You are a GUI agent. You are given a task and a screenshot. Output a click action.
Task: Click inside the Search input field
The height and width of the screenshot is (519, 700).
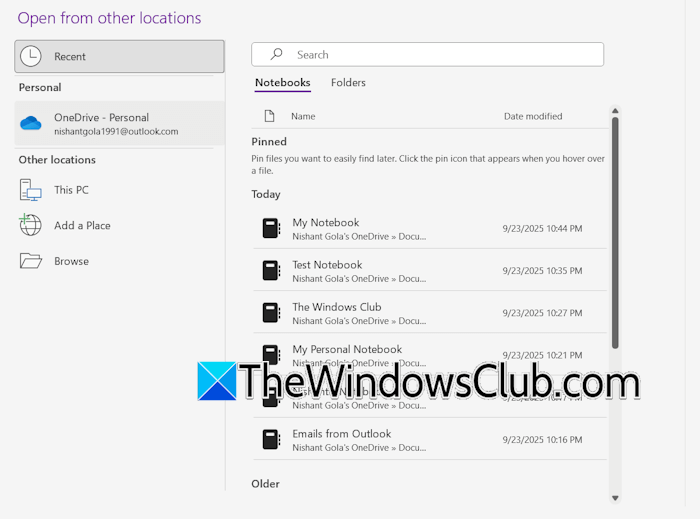(440, 55)
